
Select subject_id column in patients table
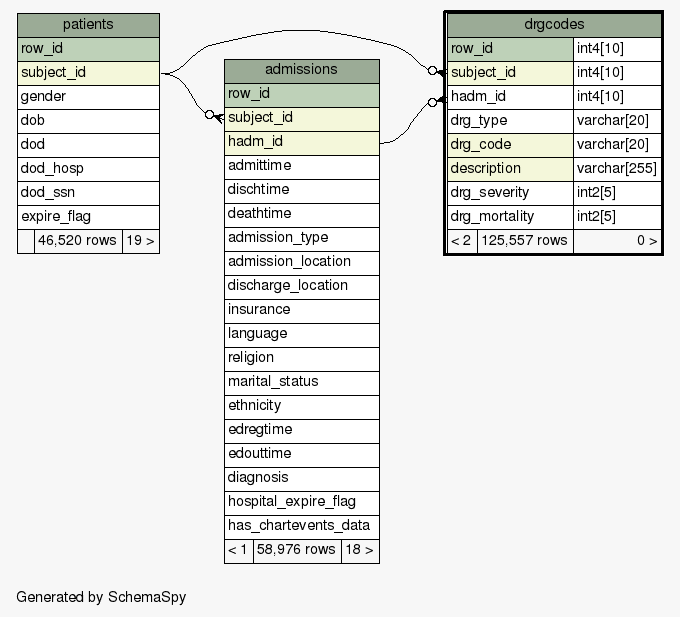(x=88, y=72)
